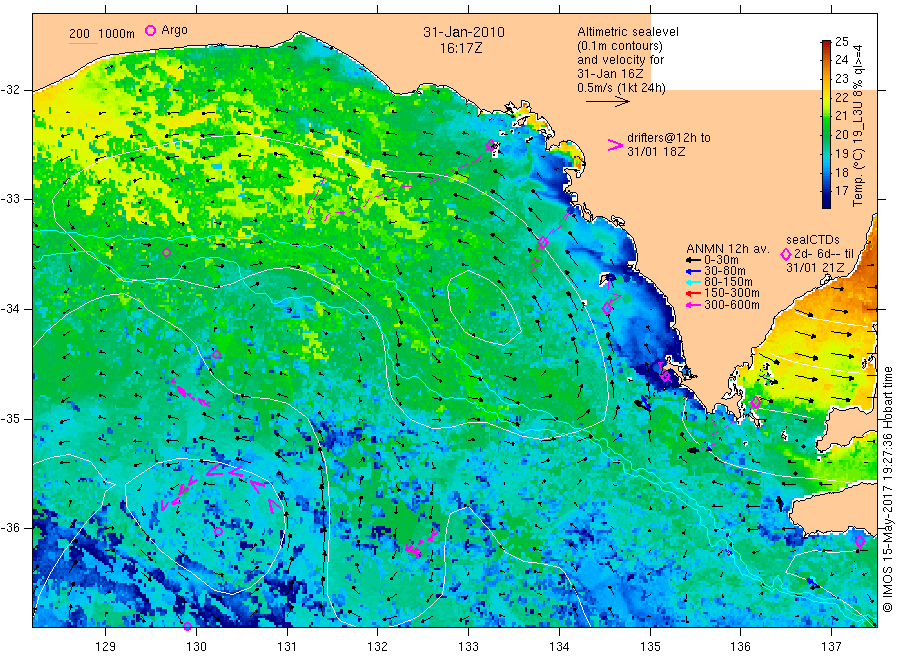Click the "137" longitude axis label
This screenshot has width=900, height=660.
point(831,646)
